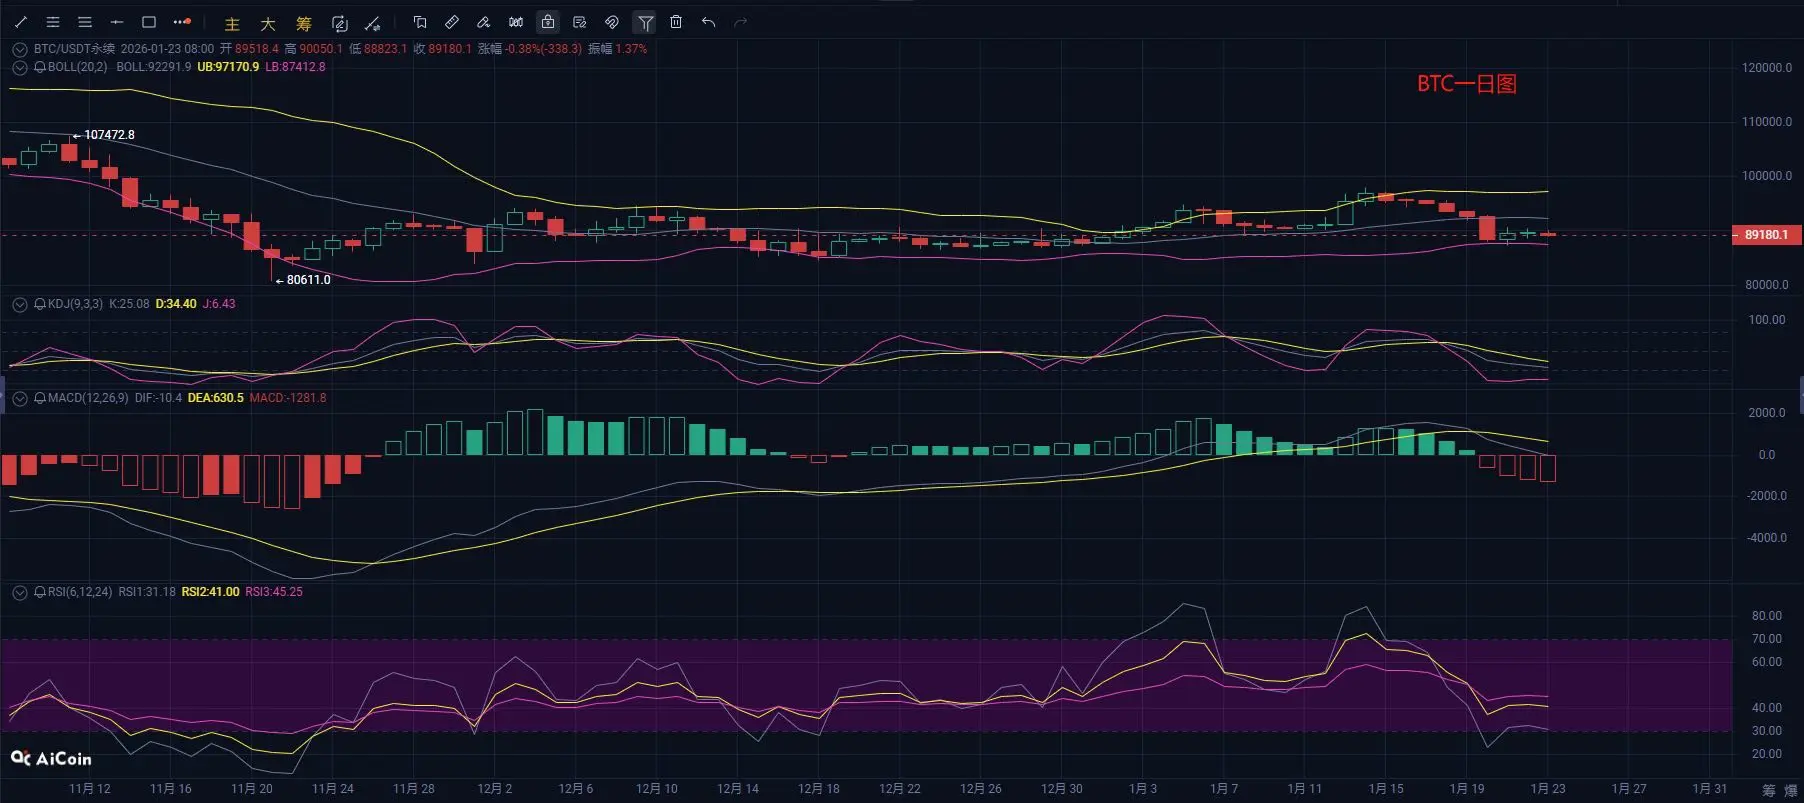
Task: Click the RSI2:41.00 value label
Action: pos(210,592)
